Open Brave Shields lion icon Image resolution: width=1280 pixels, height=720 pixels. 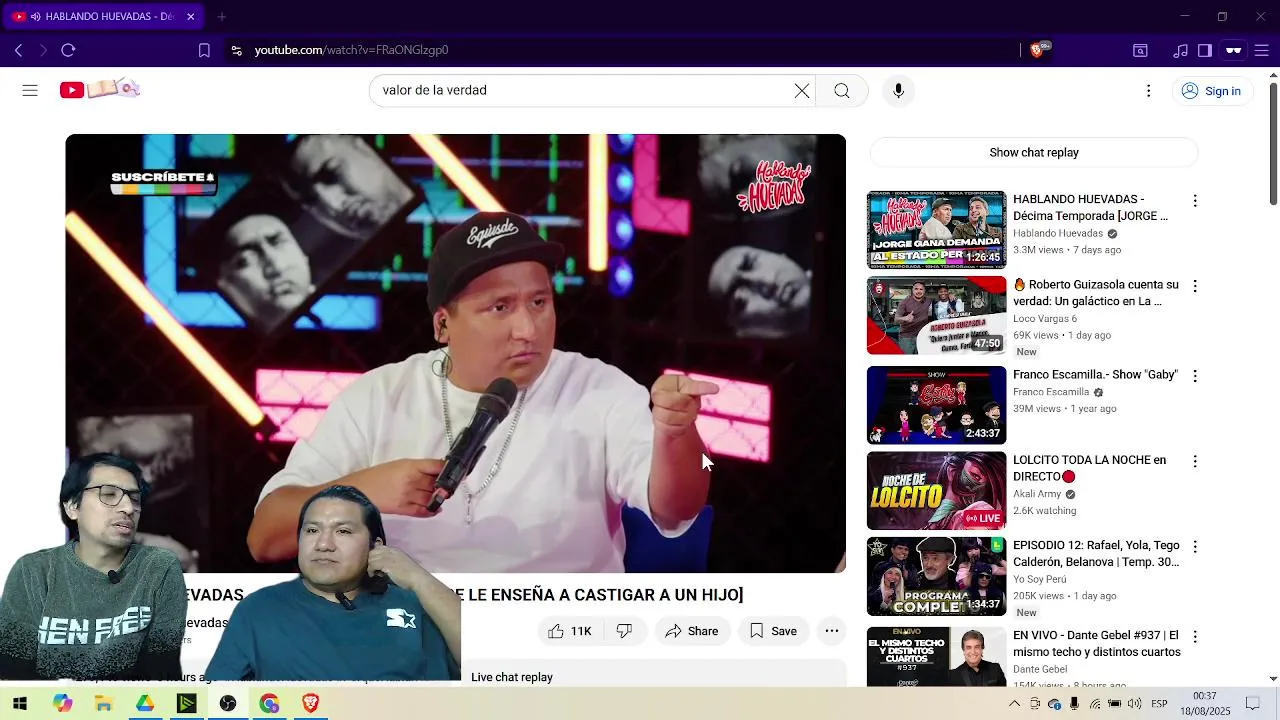click(x=1038, y=50)
